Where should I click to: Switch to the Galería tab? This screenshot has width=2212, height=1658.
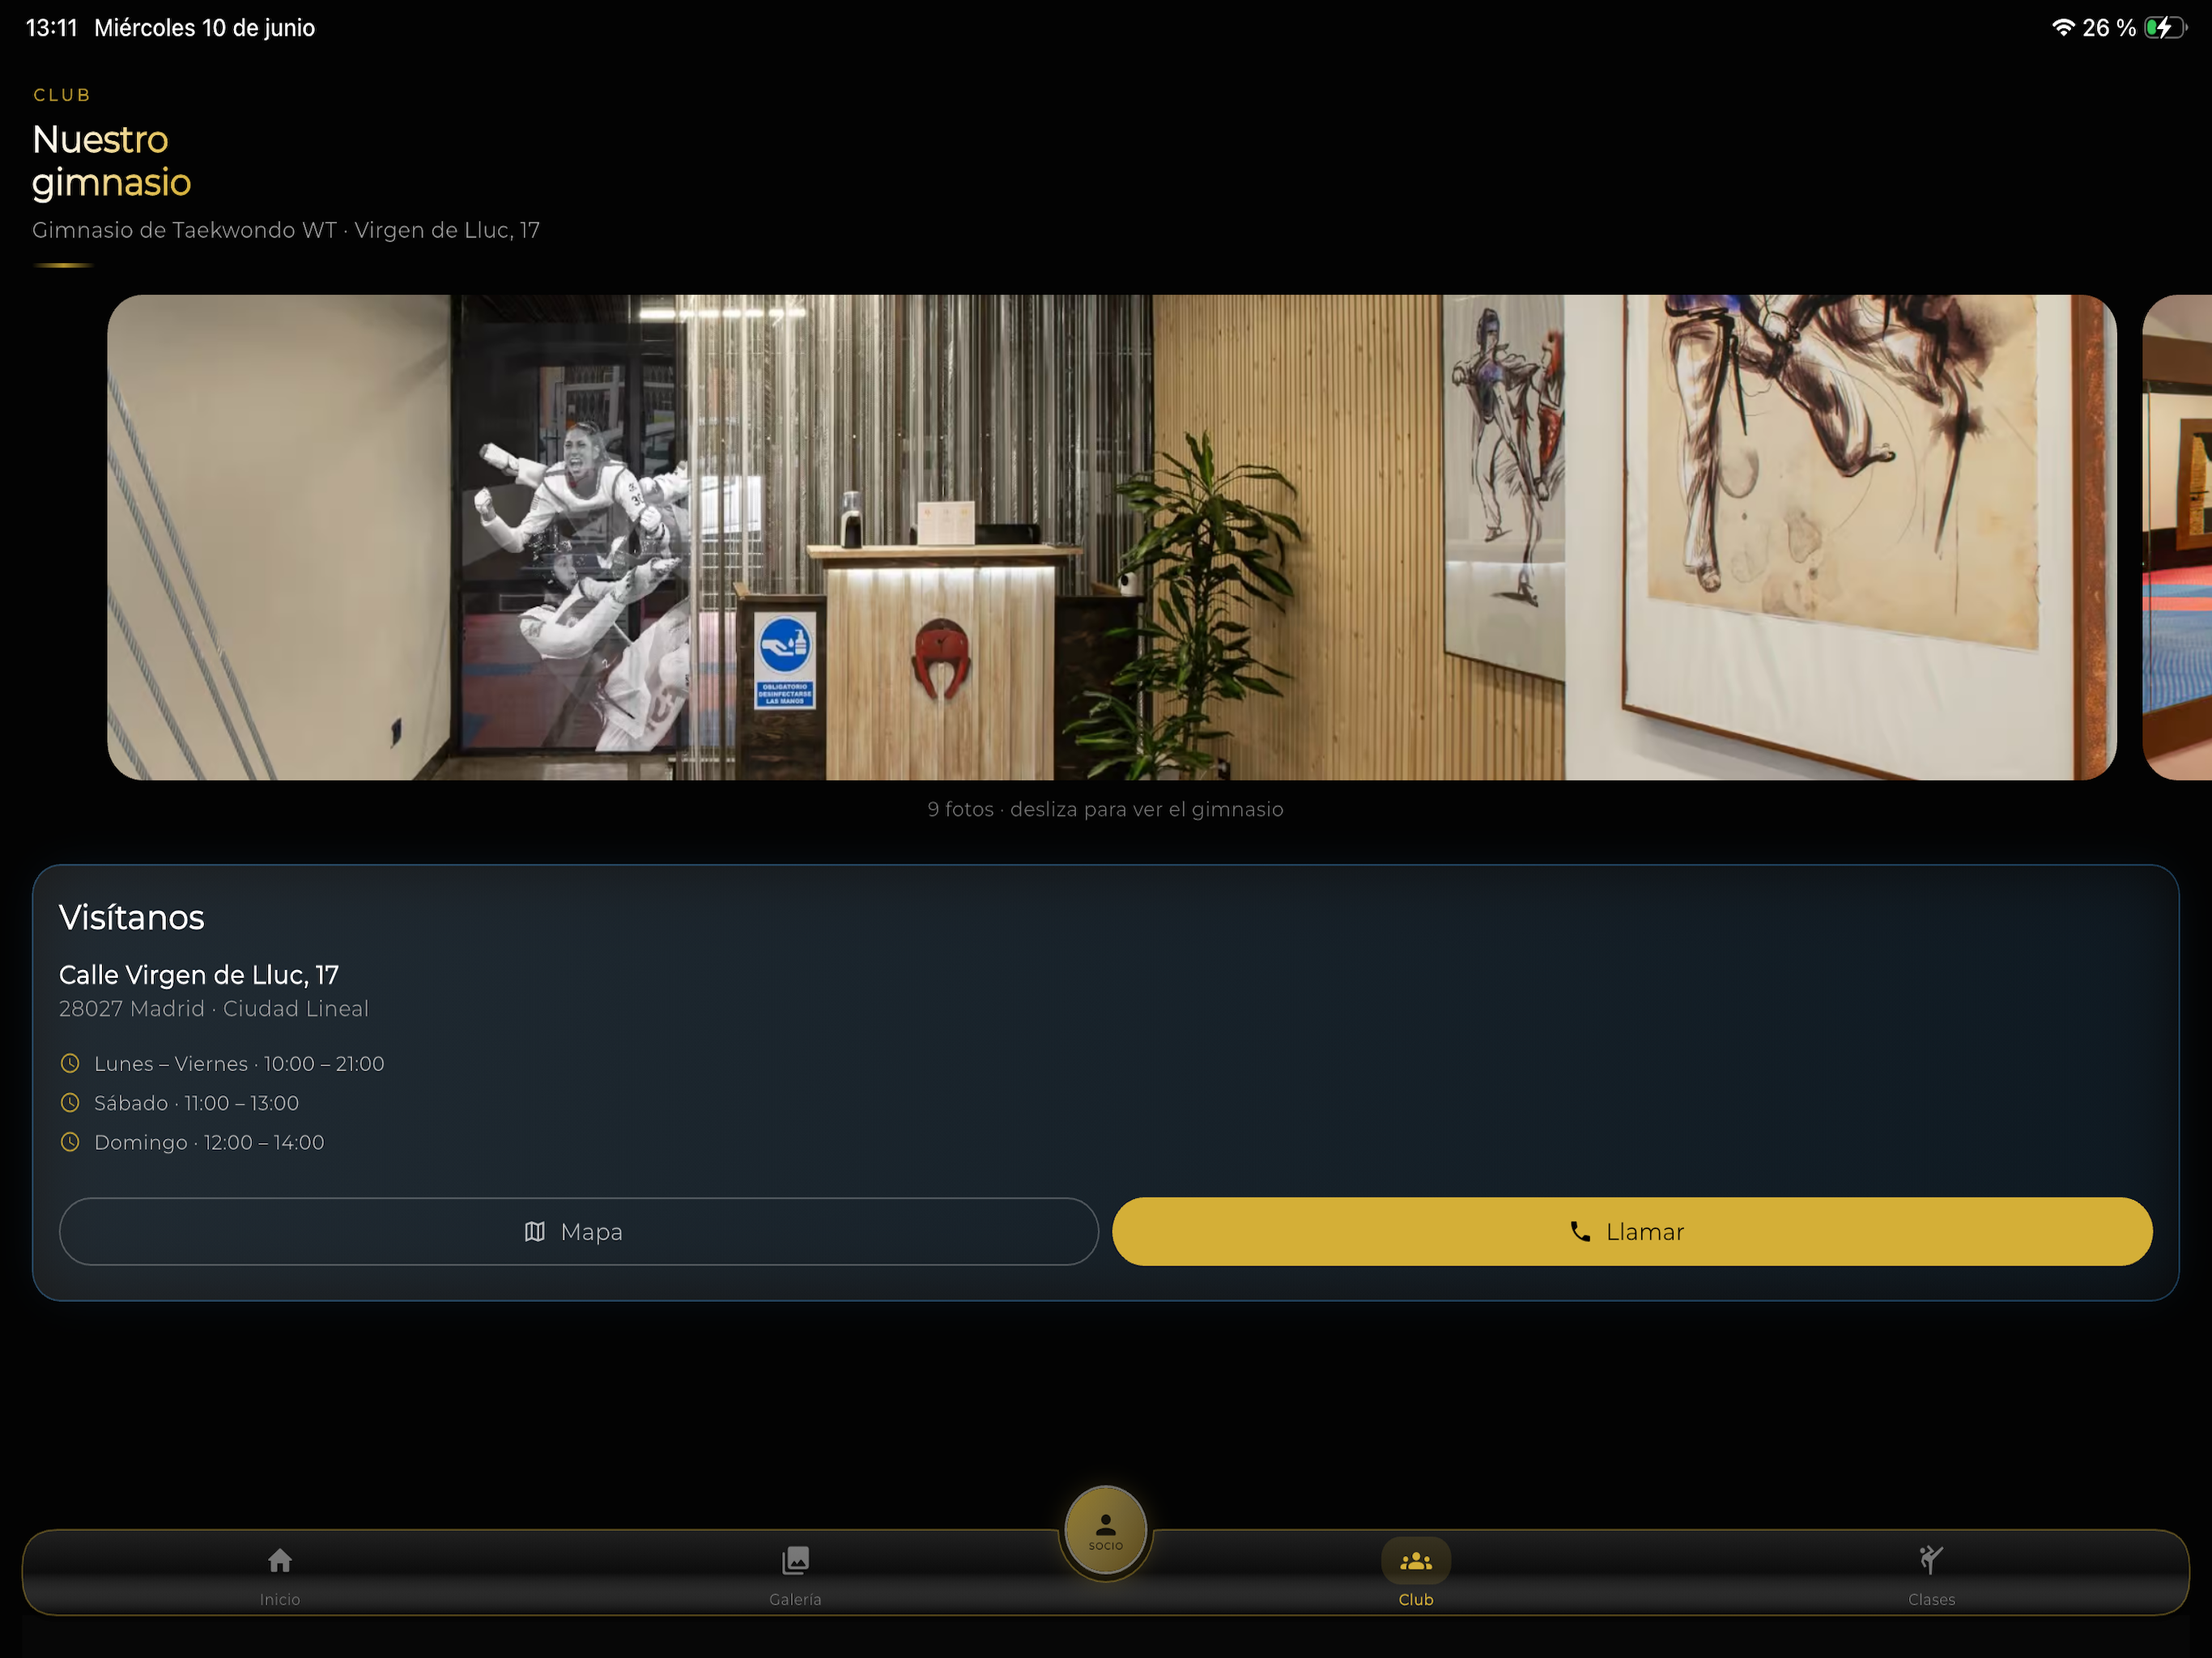click(x=795, y=1576)
